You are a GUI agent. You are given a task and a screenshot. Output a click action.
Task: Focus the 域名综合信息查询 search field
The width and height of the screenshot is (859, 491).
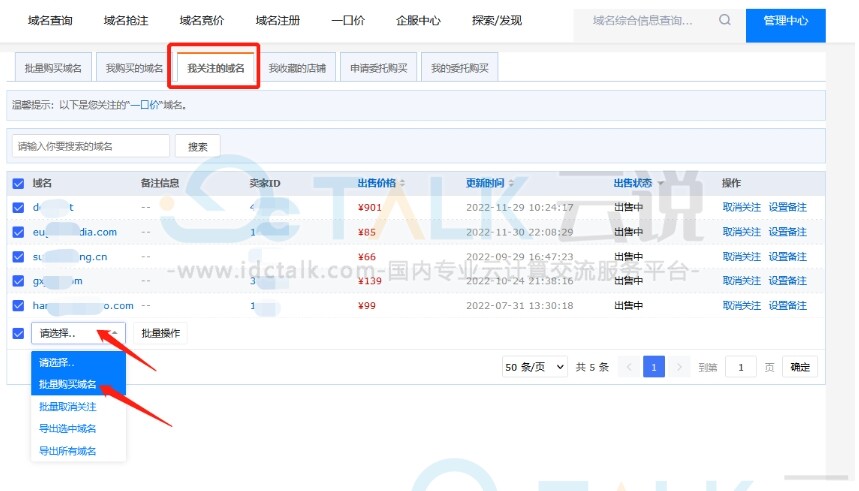click(x=644, y=21)
